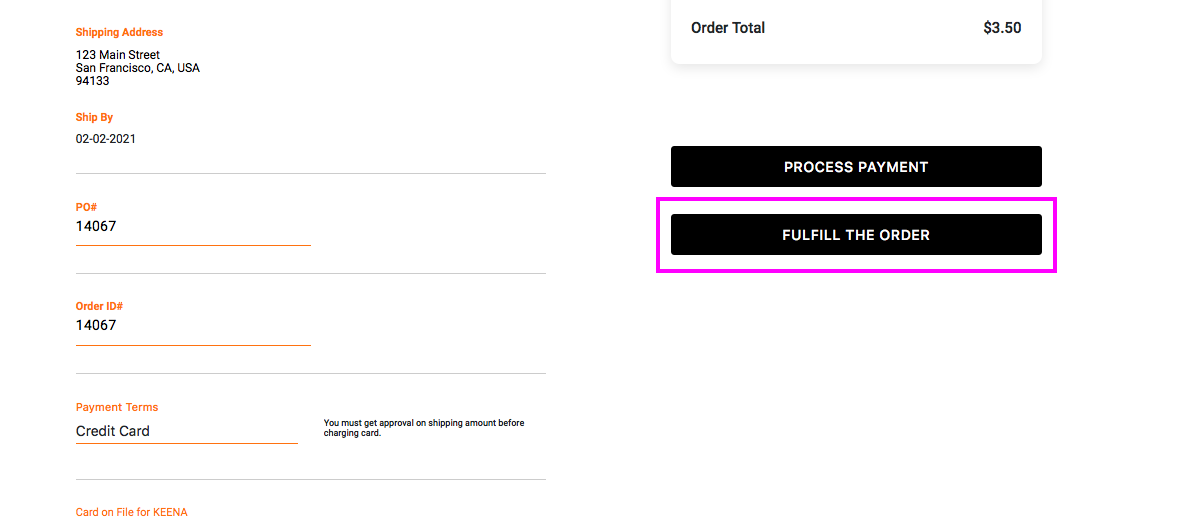Click the Card on File for KEENA heading

(x=132, y=512)
